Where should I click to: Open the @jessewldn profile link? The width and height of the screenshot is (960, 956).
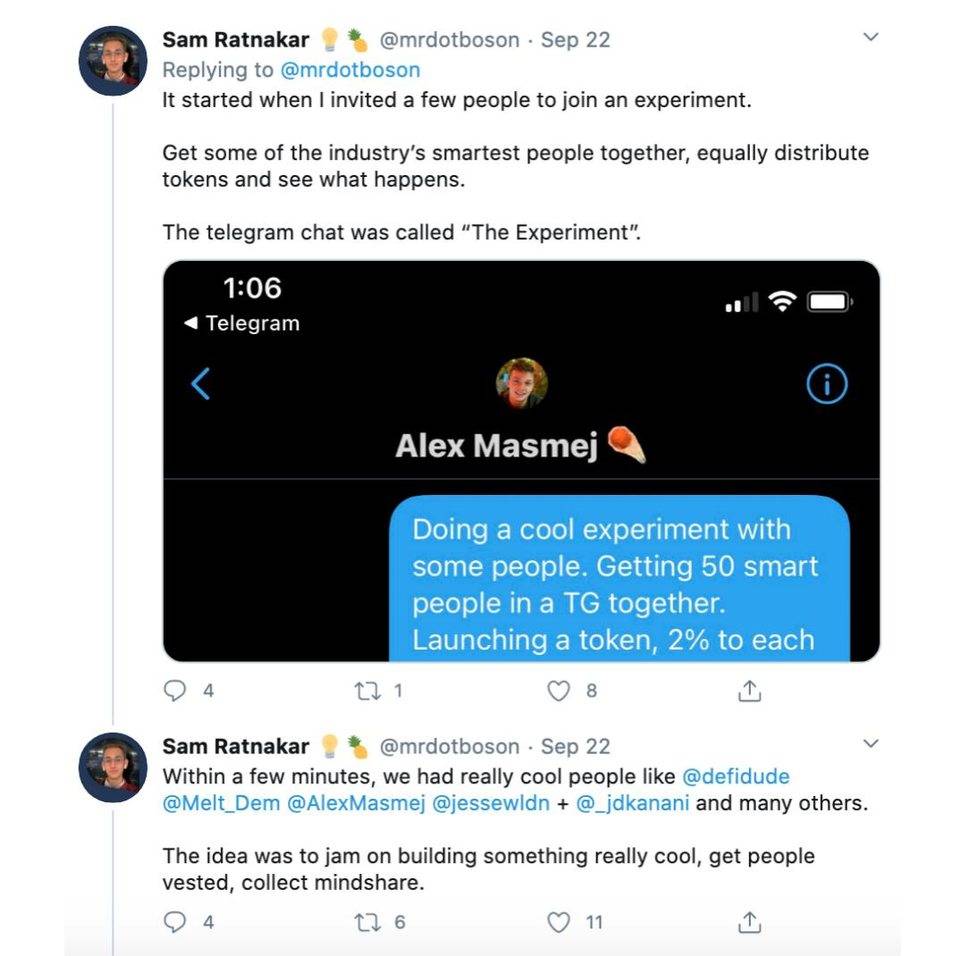(490, 804)
